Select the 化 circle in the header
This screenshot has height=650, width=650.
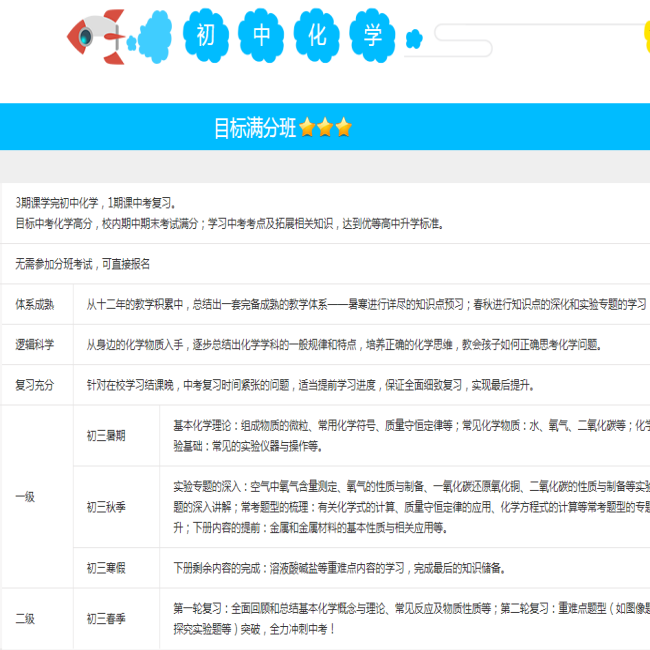click(x=319, y=36)
